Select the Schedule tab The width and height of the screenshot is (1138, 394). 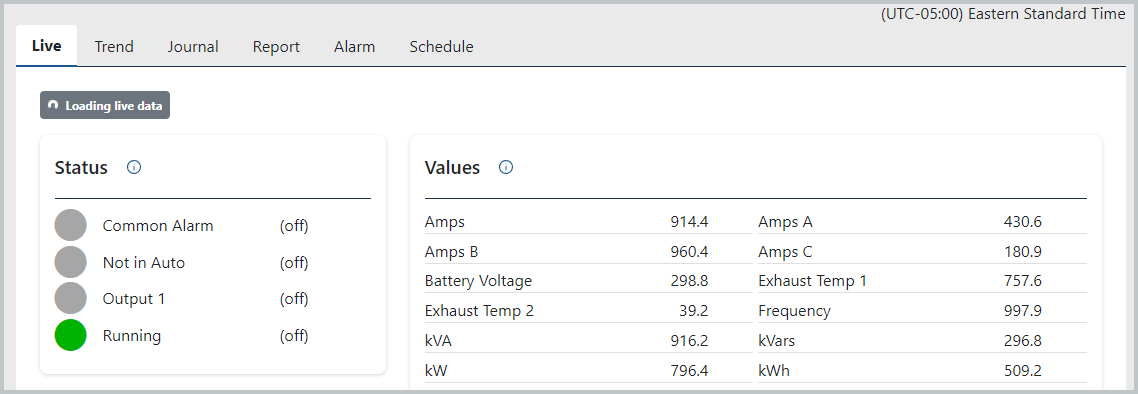point(441,46)
